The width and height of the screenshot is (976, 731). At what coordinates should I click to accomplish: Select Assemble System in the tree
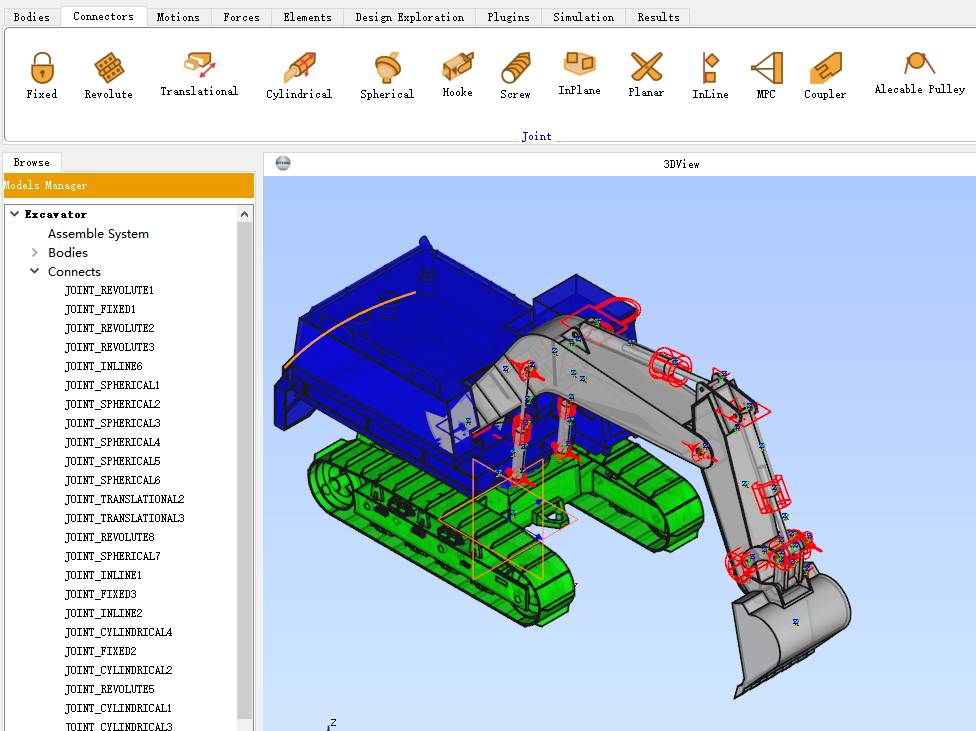coord(98,233)
